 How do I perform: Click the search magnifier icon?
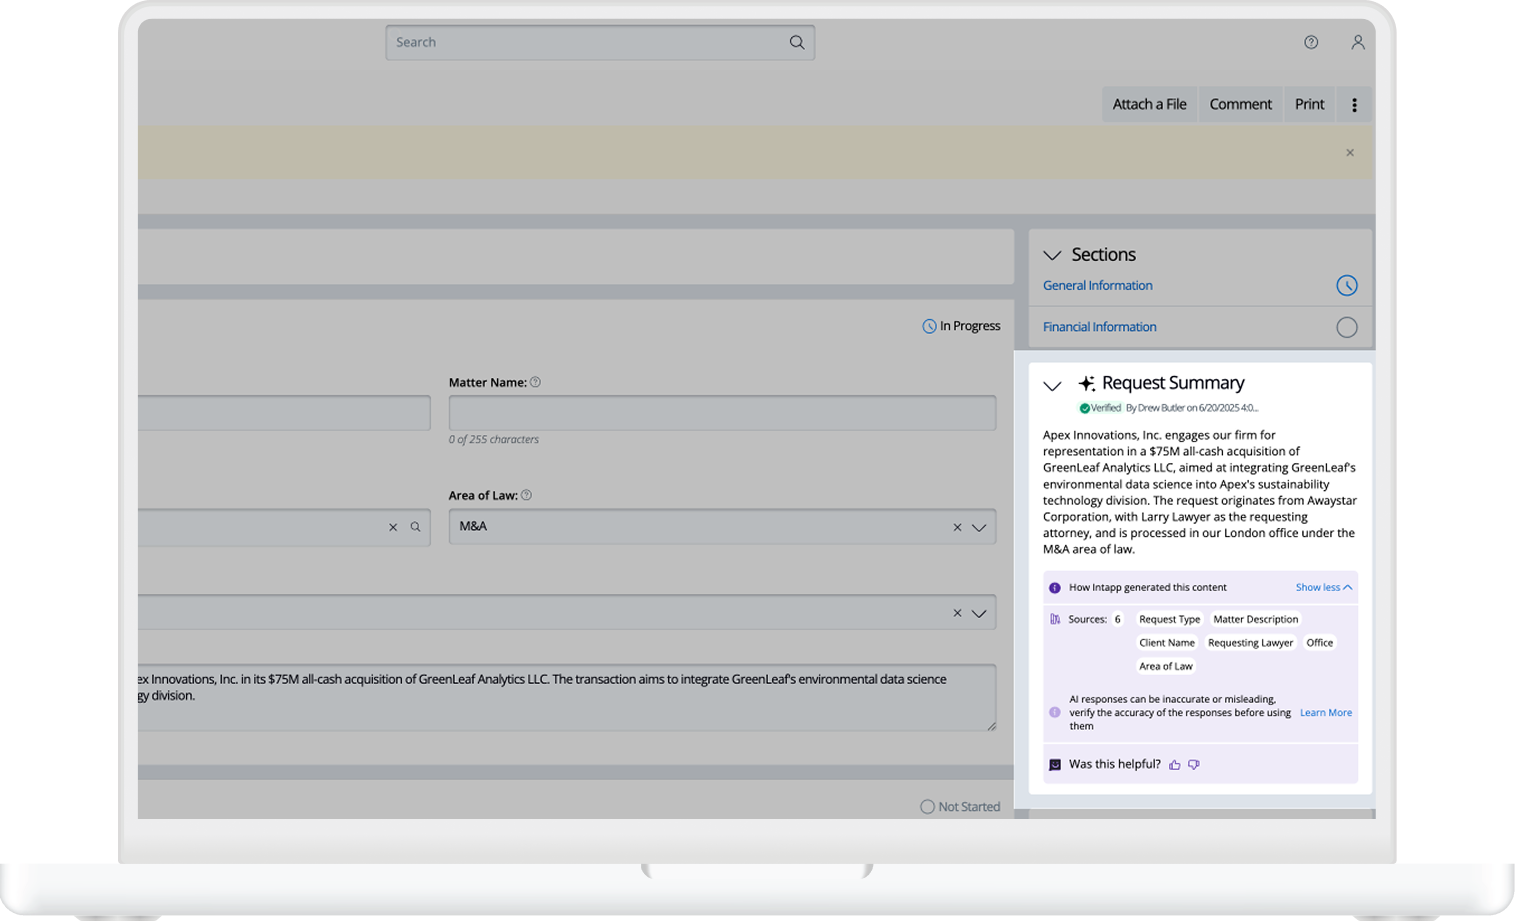[x=796, y=42]
